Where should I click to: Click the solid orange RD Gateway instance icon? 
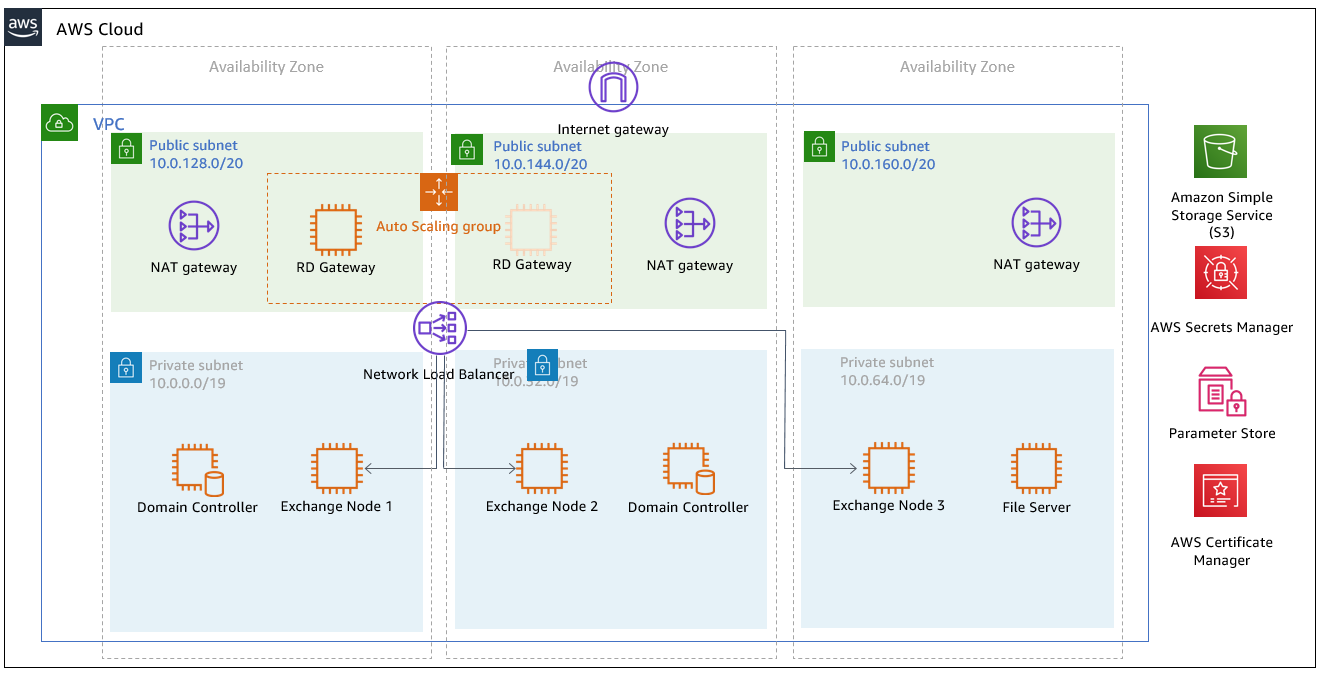(335, 230)
